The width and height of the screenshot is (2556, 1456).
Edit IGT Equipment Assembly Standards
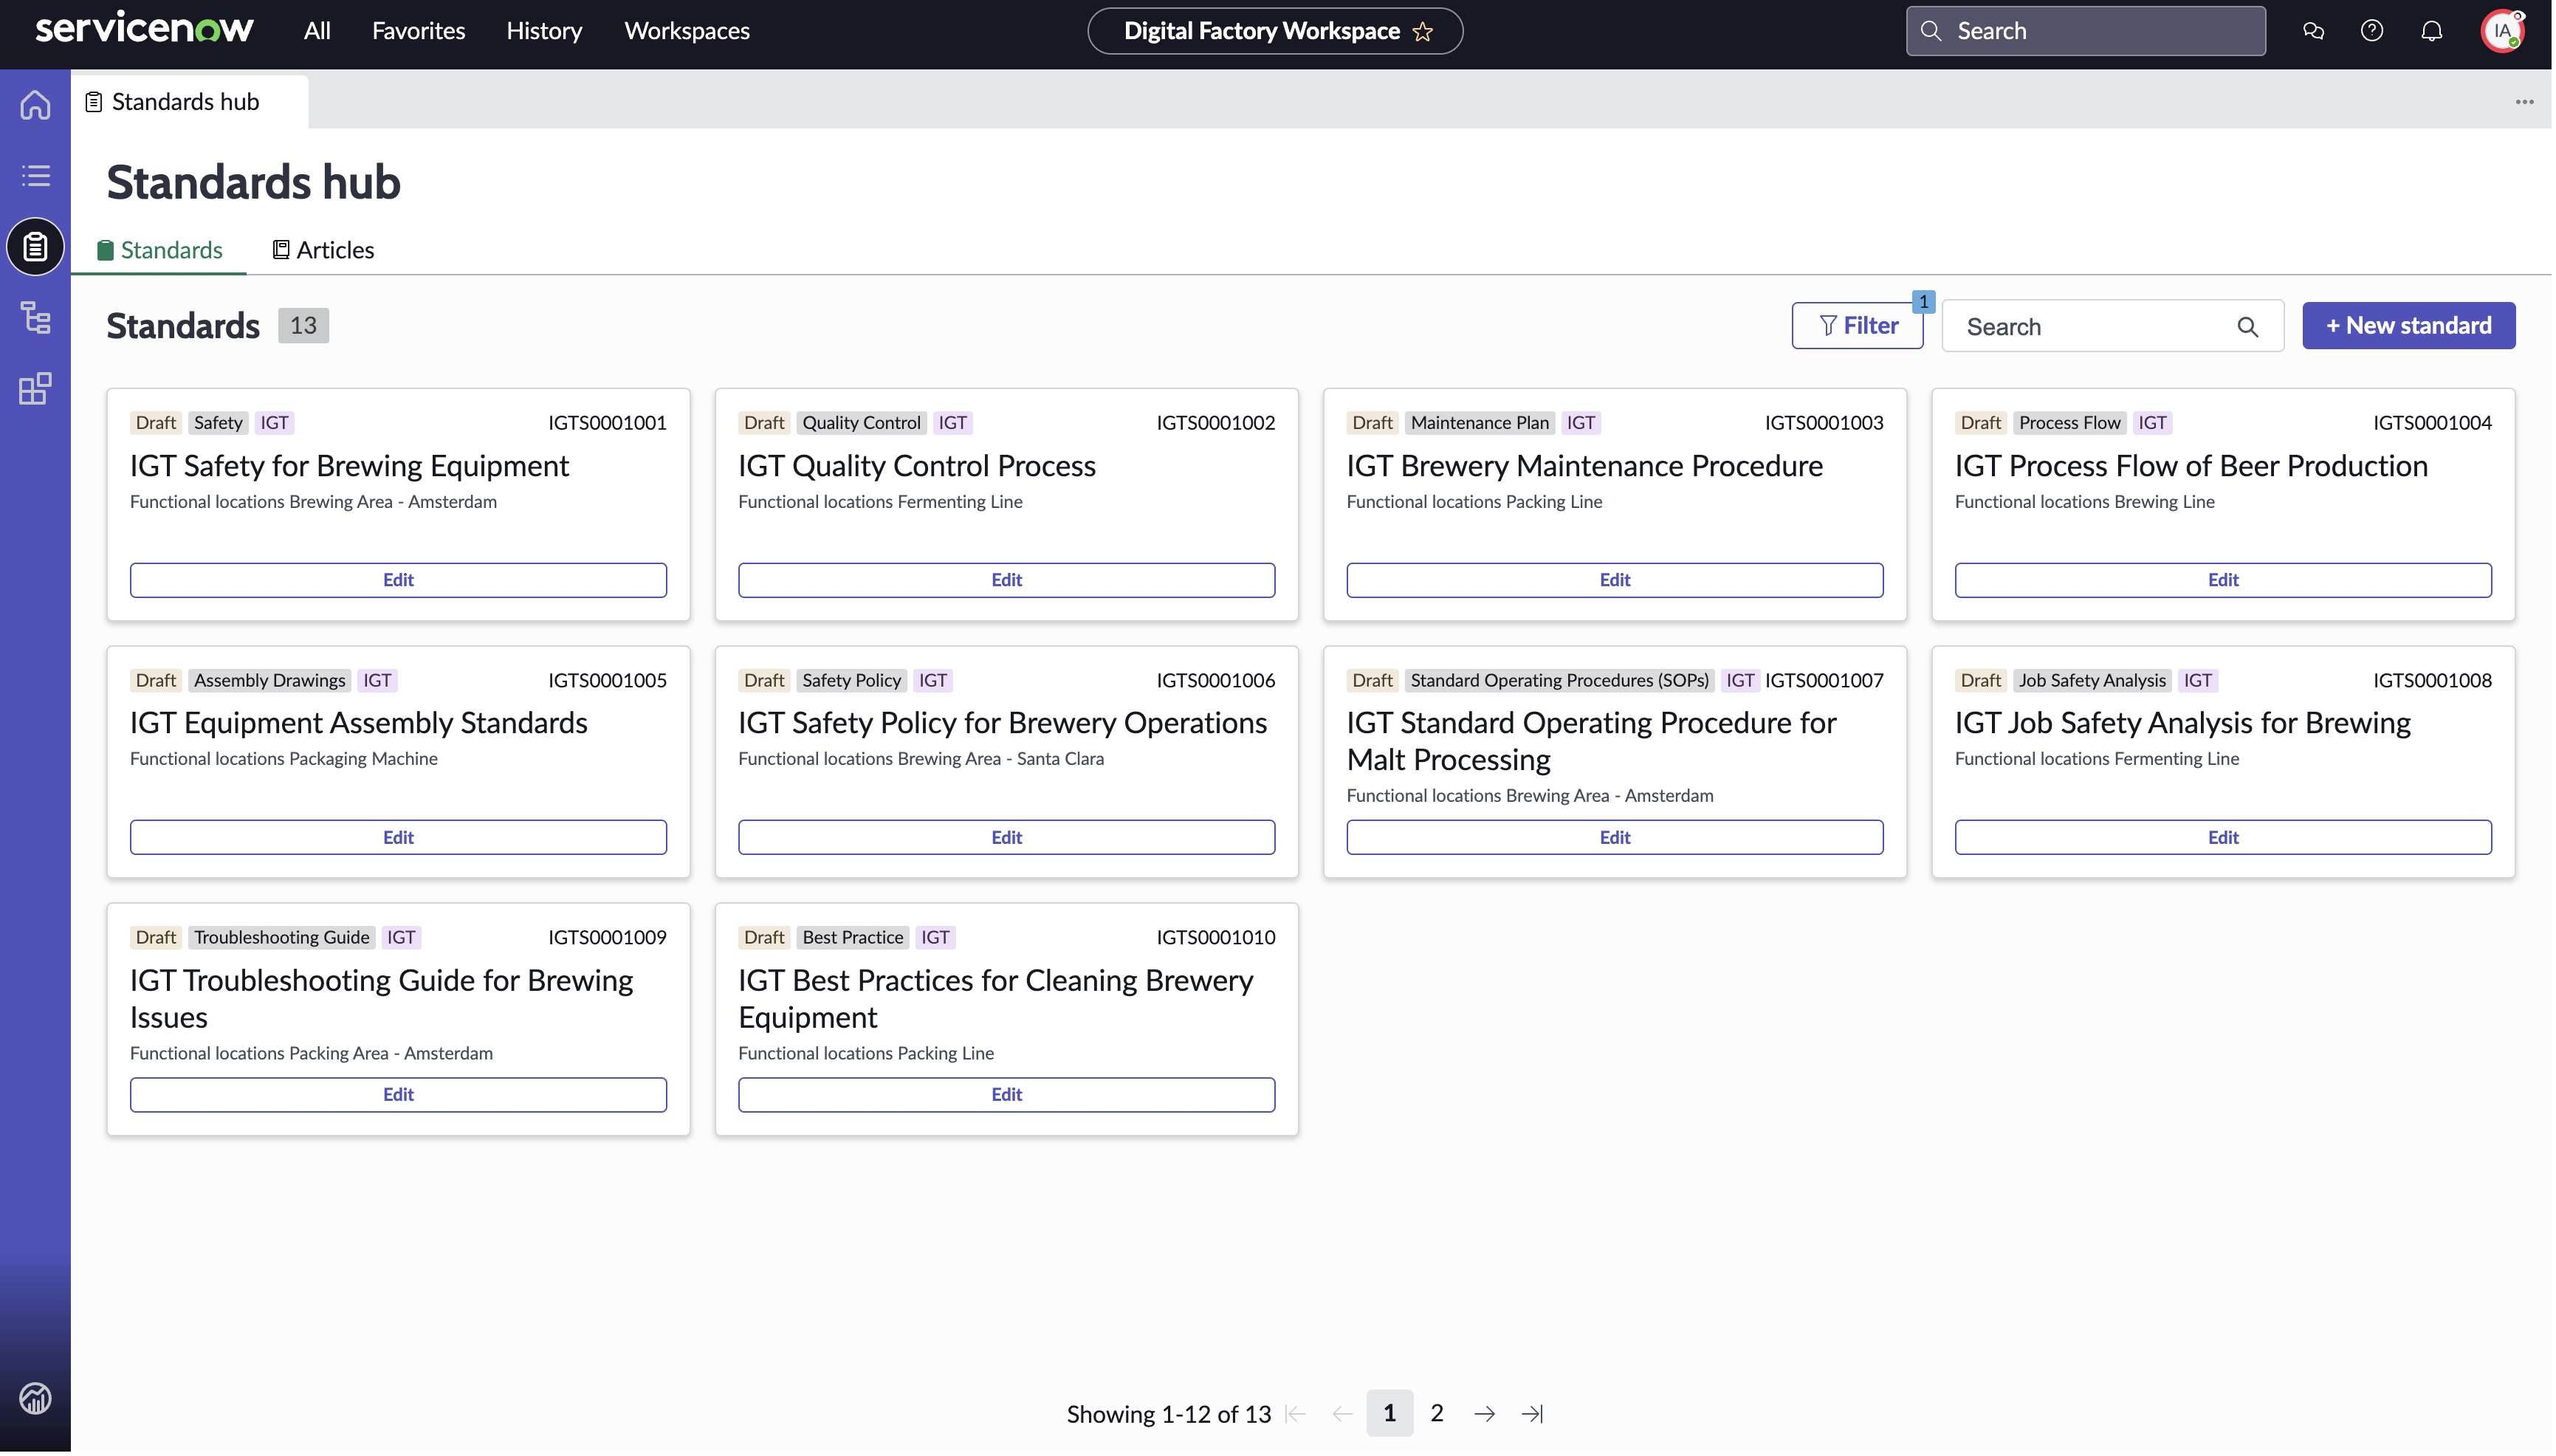pos(398,838)
